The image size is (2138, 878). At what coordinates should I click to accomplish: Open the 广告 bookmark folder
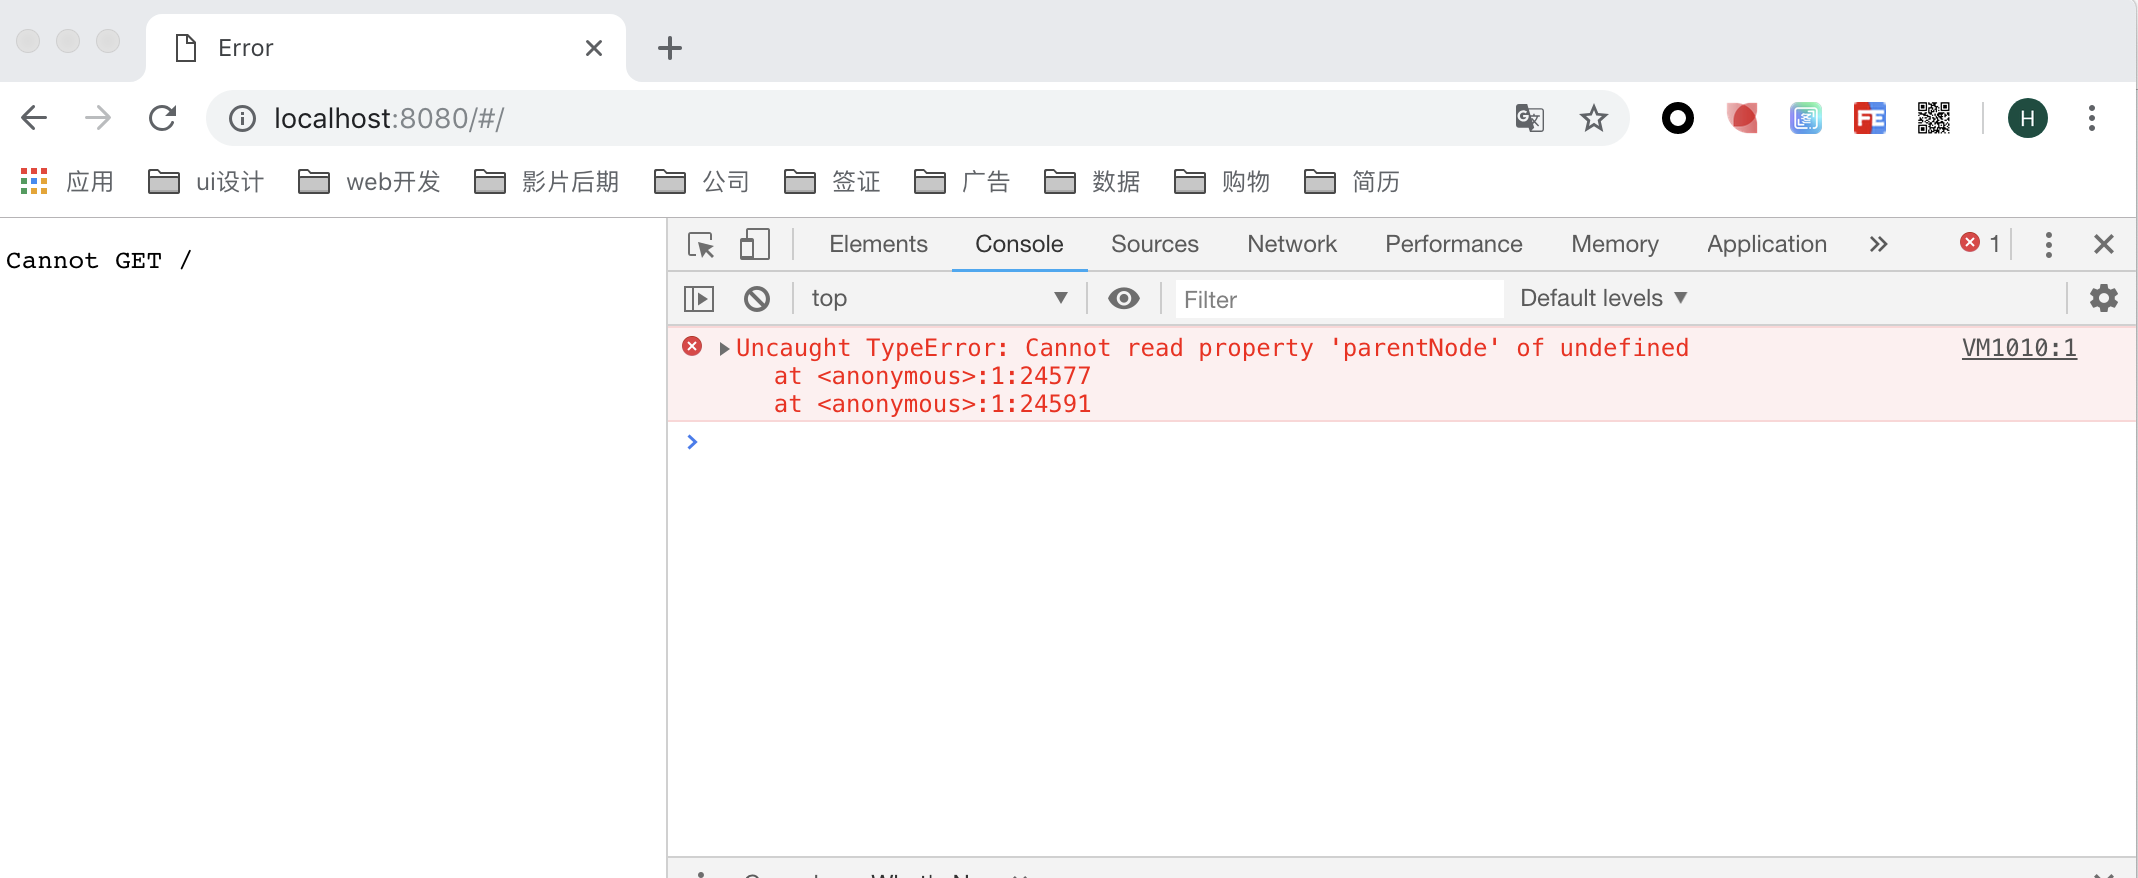[x=962, y=182]
